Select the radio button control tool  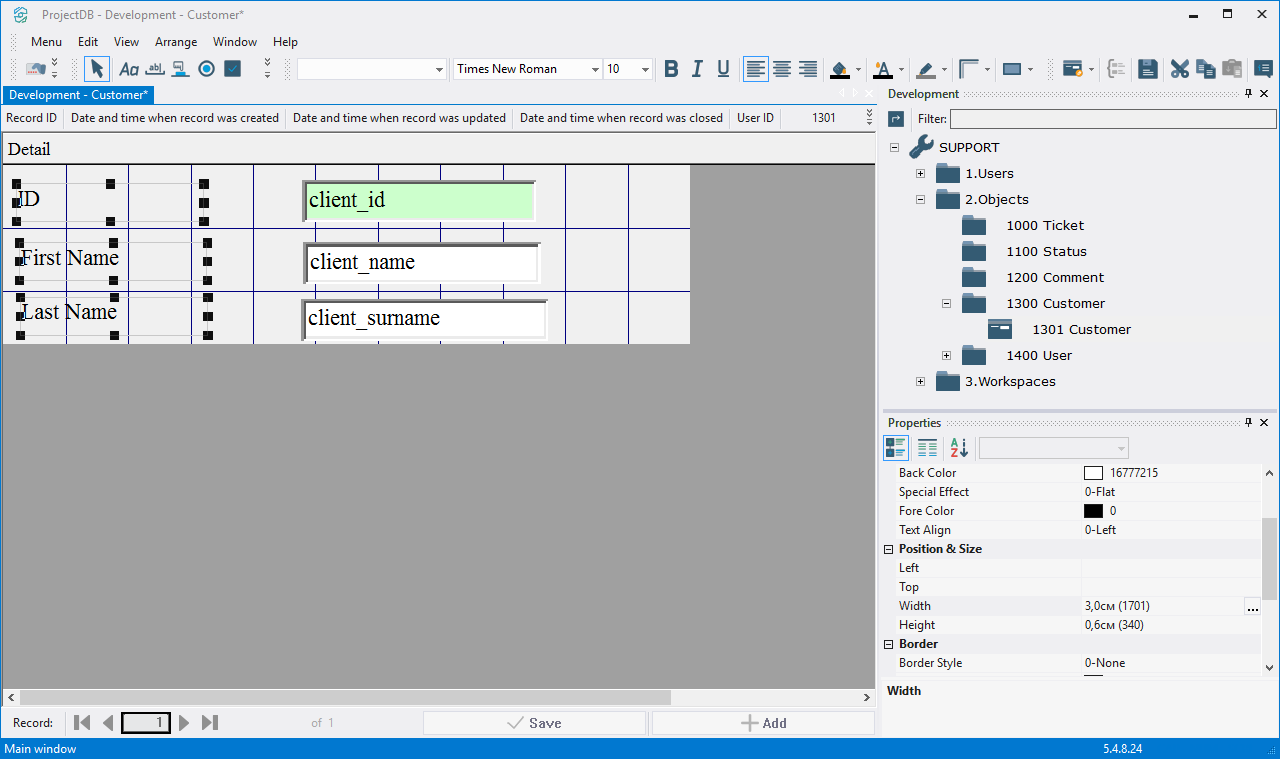pyautogui.click(x=207, y=69)
